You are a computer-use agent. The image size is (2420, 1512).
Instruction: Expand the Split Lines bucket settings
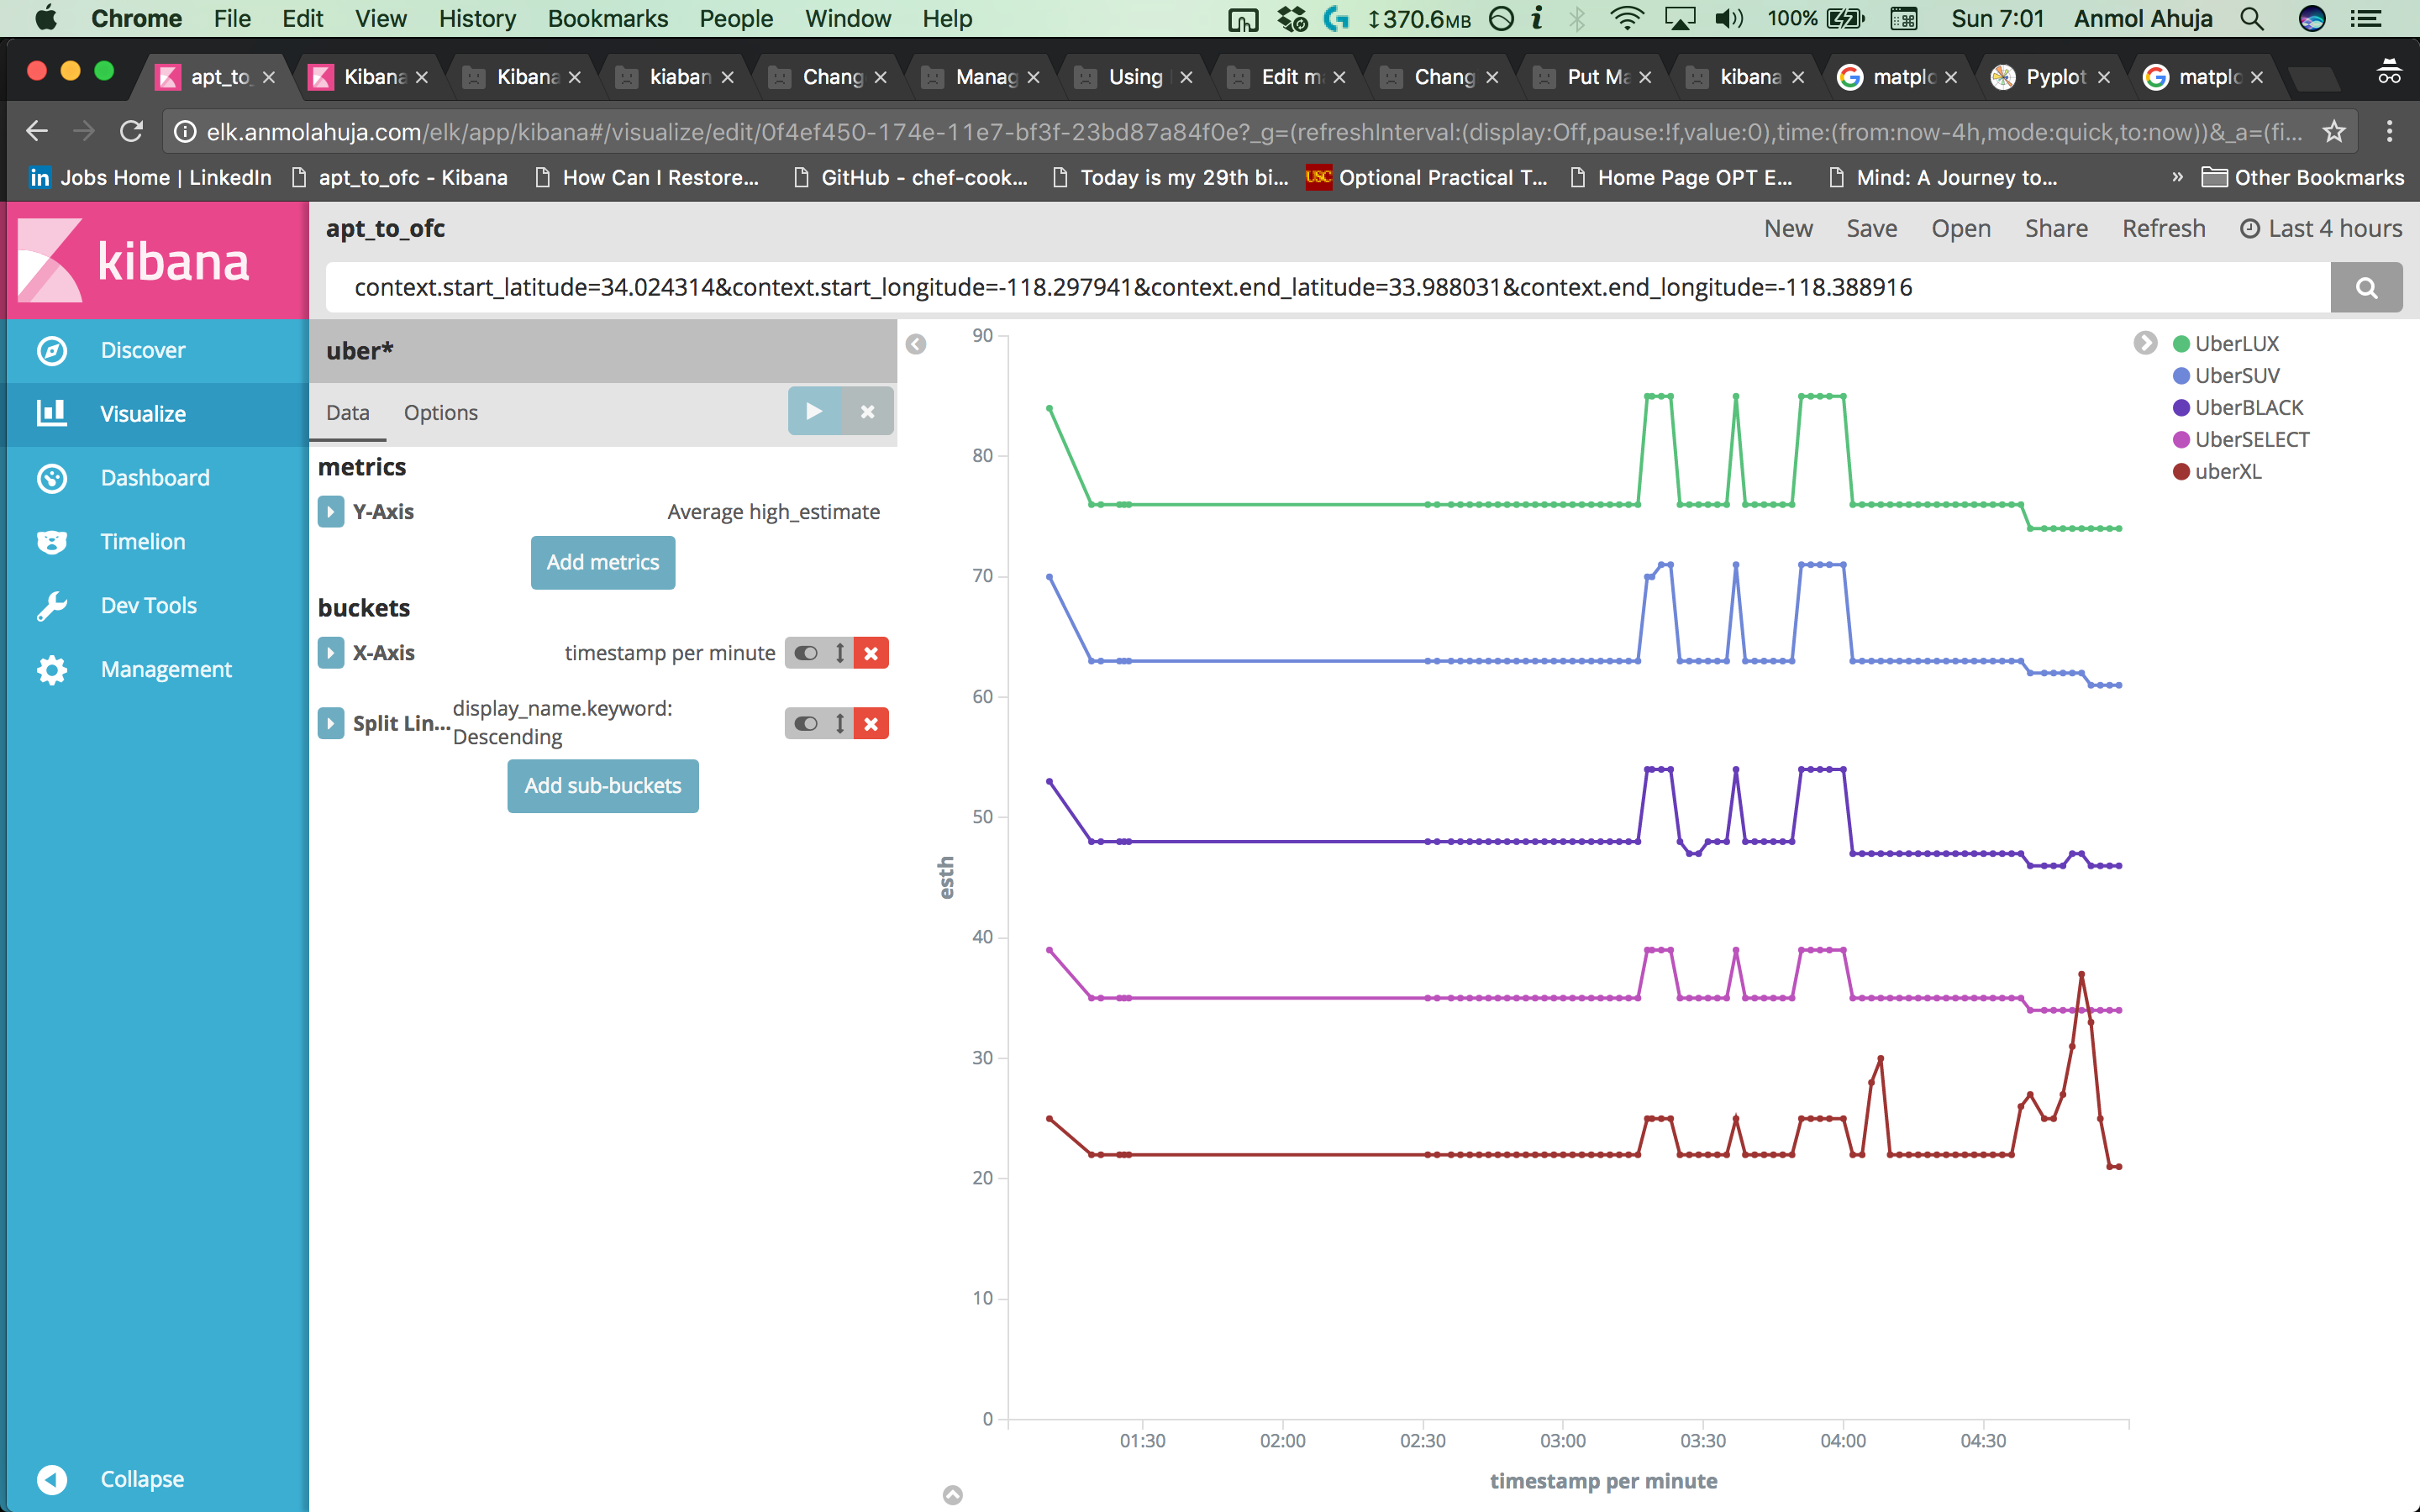coord(331,723)
